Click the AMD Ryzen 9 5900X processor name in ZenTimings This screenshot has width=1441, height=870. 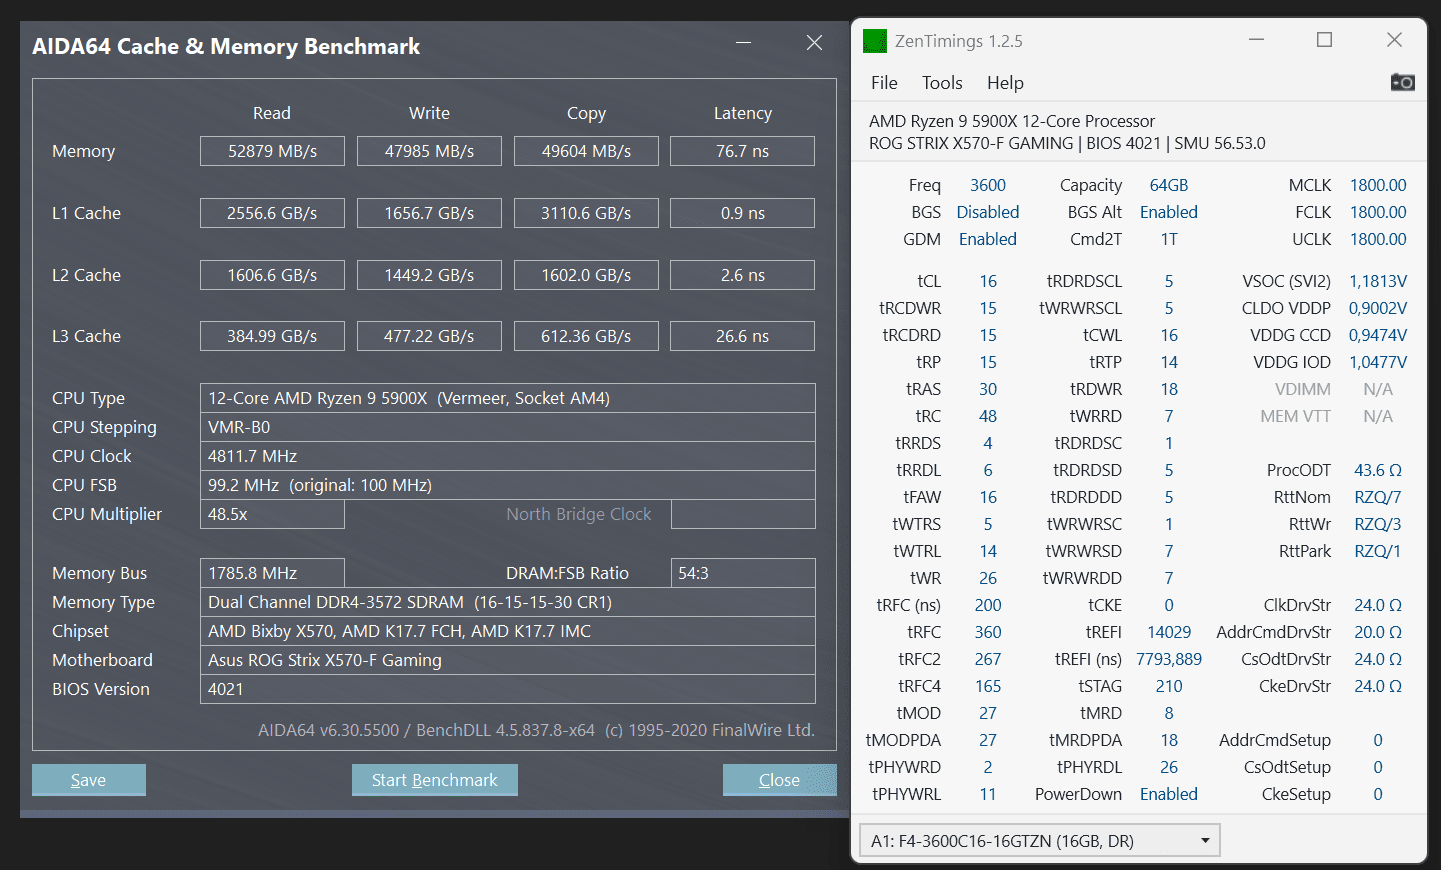pos(1012,121)
